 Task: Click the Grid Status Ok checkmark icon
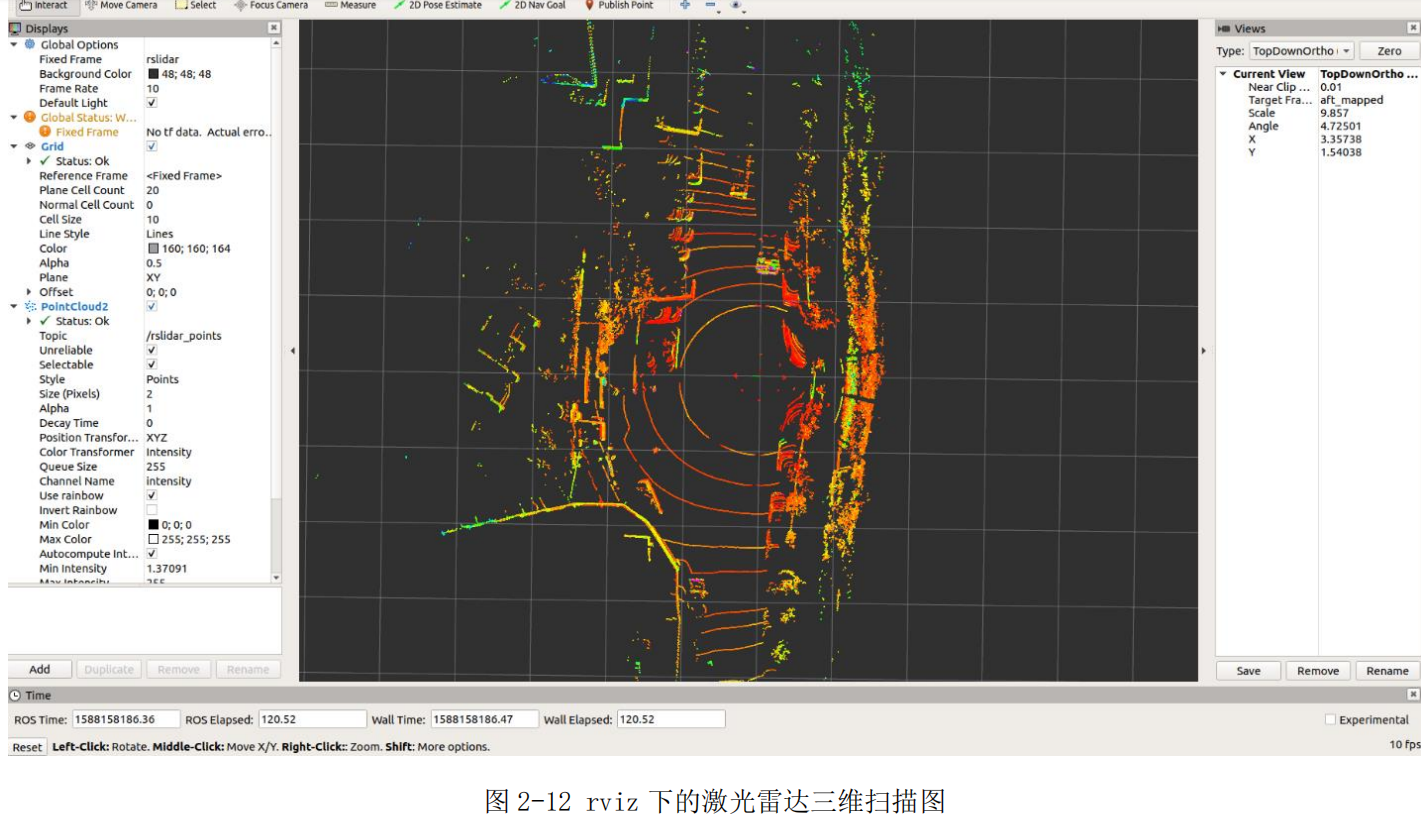coord(45,161)
